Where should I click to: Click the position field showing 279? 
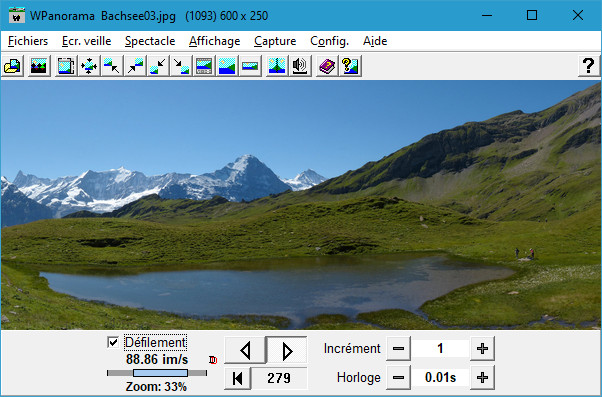(x=279, y=378)
